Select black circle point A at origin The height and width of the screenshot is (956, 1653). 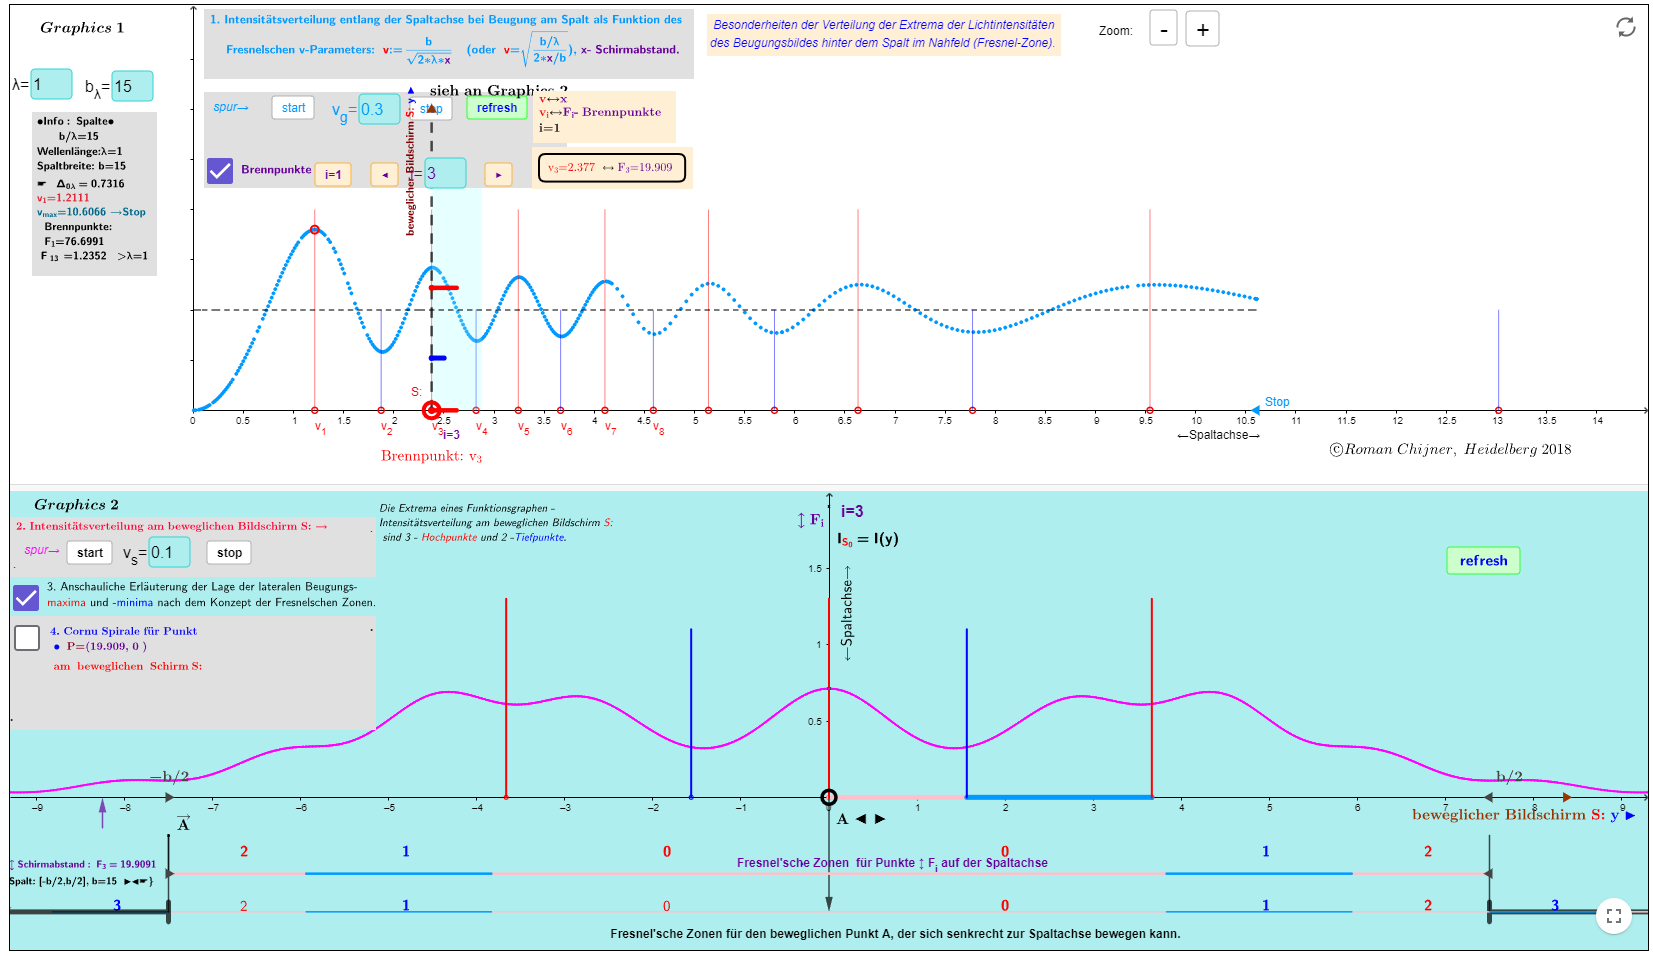point(828,797)
